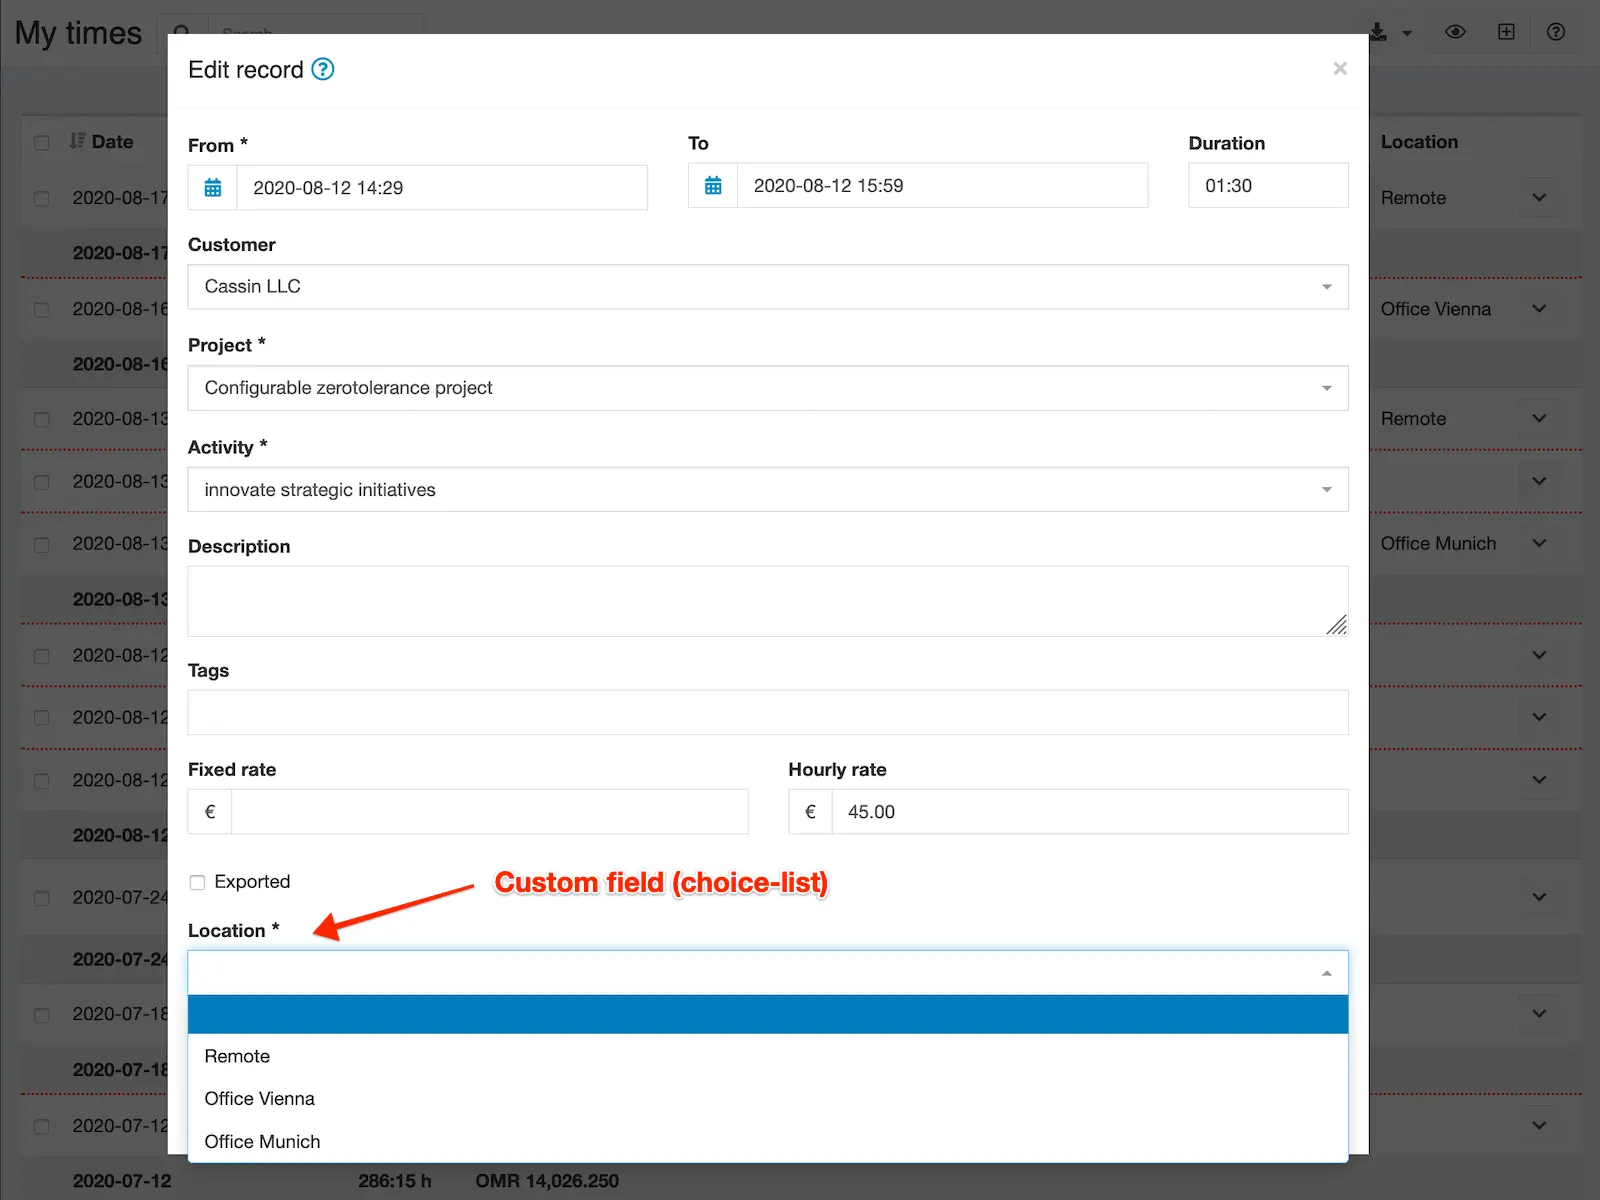1600x1200 pixels.
Task: Check the row checkbox for 2020-08-16
Action: [42, 309]
